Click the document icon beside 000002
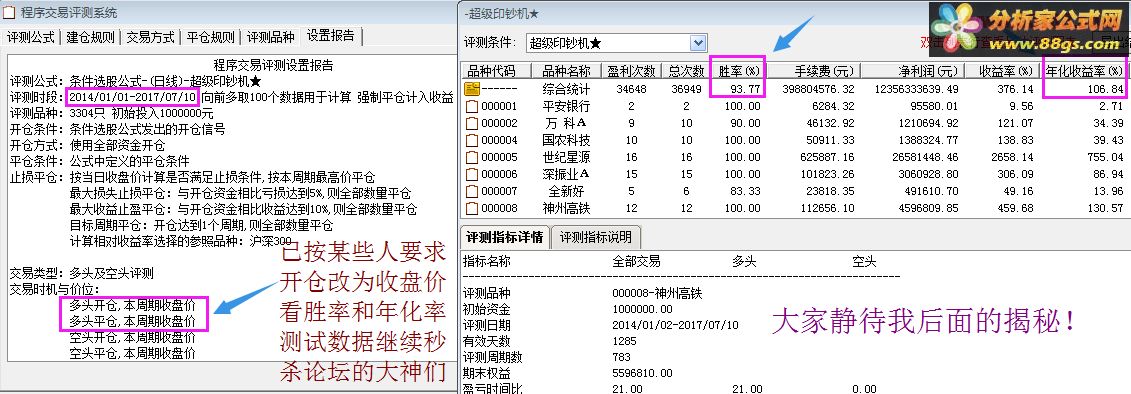1131x394 pixels. [472, 123]
